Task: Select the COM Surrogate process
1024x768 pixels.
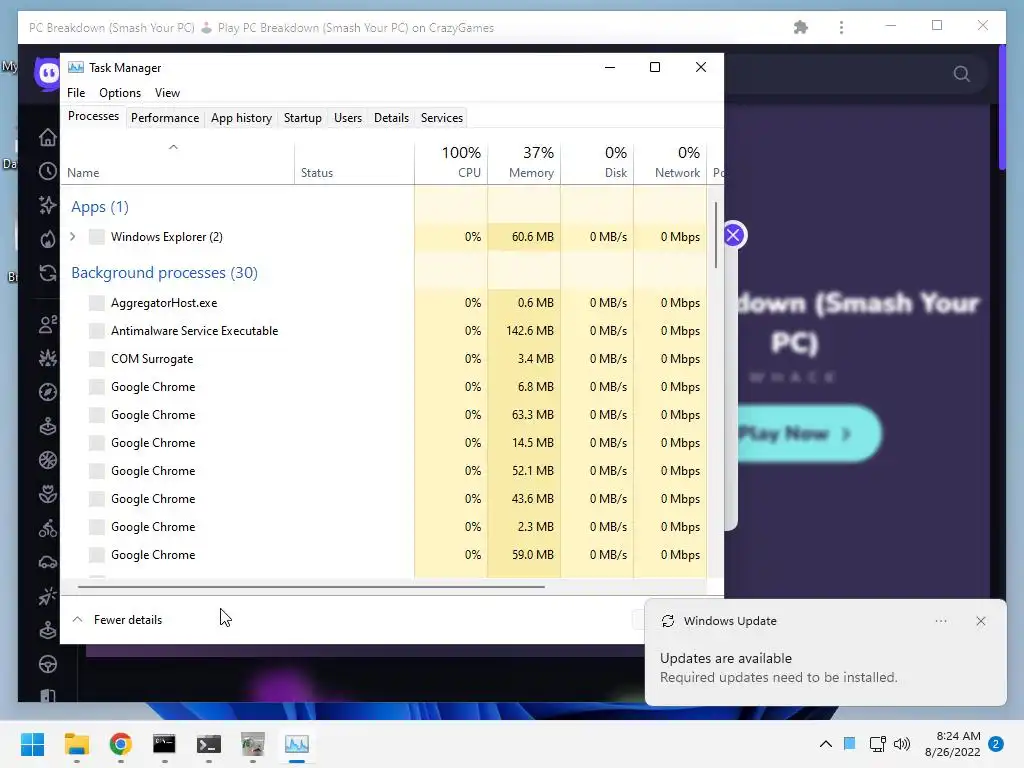Action: coord(384,359)
